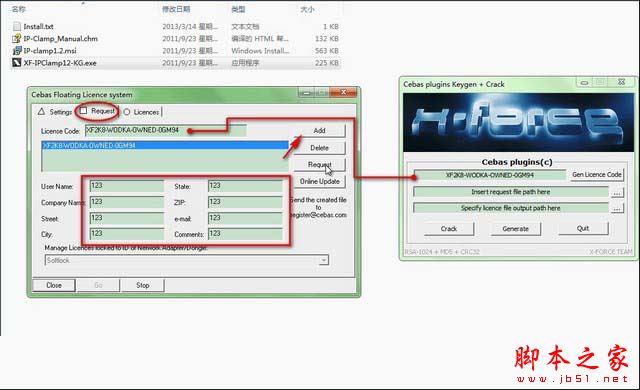Click the Generate button
The height and width of the screenshot is (390, 640).
(x=516, y=229)
